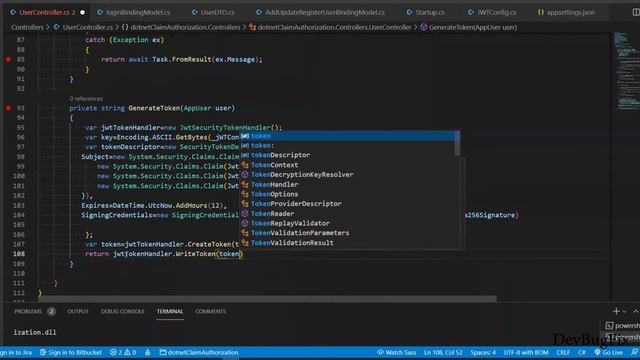Select the TokenReader suggestion
The height and width of the screenshot is (360, 640).
coord(349,213)
